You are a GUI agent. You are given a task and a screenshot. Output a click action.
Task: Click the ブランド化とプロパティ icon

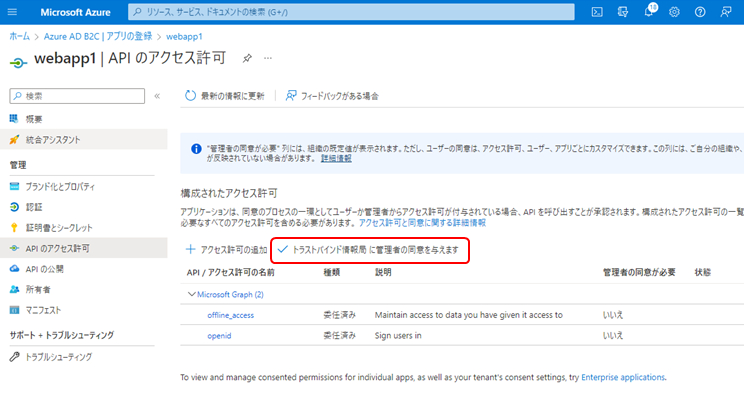pos(14,186)
